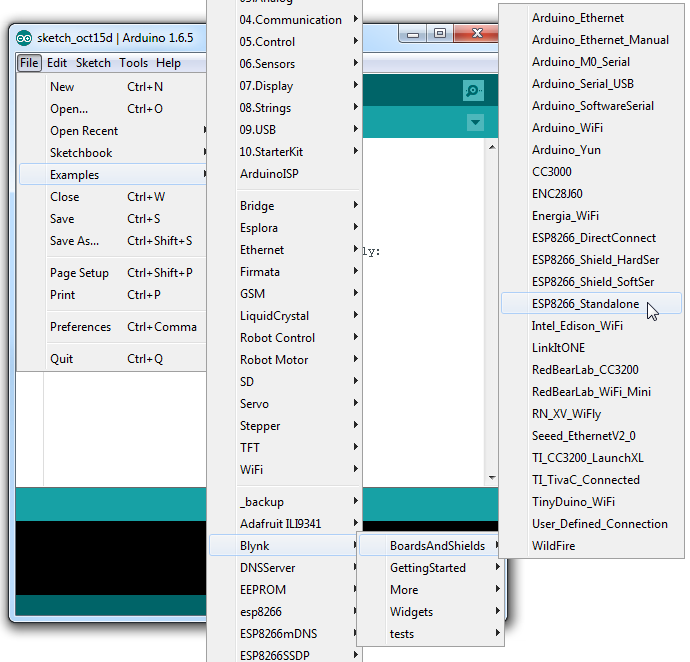Expand the Stepper examples
The image size is (690, 662).
[x=285, y=426]
